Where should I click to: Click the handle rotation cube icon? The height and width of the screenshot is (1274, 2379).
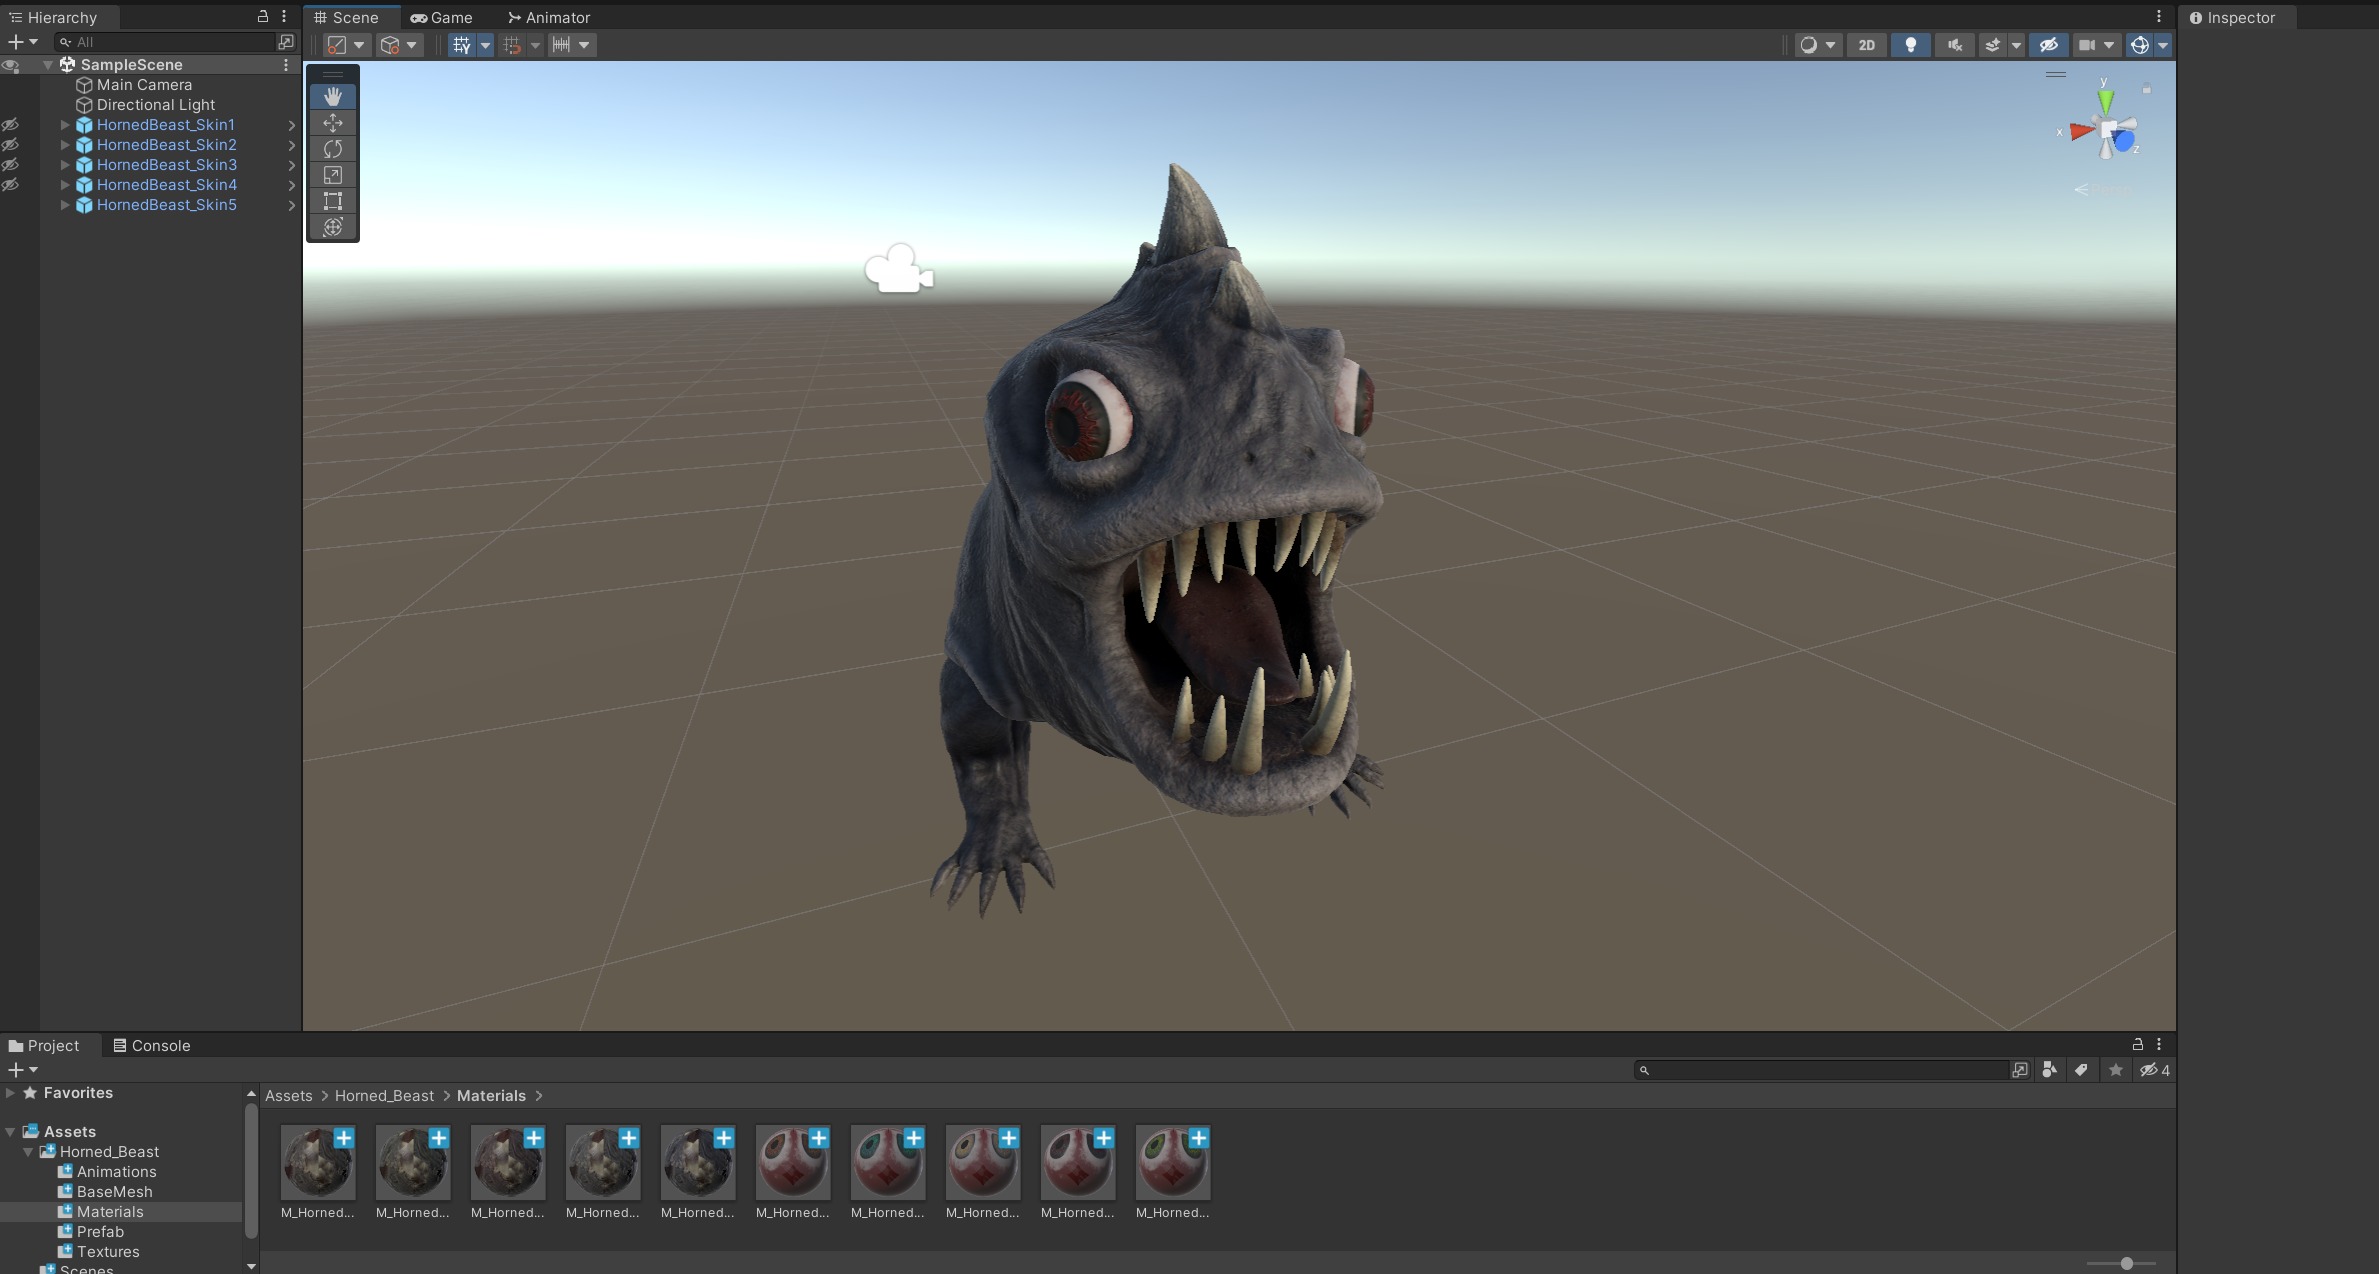pos(390,45)
